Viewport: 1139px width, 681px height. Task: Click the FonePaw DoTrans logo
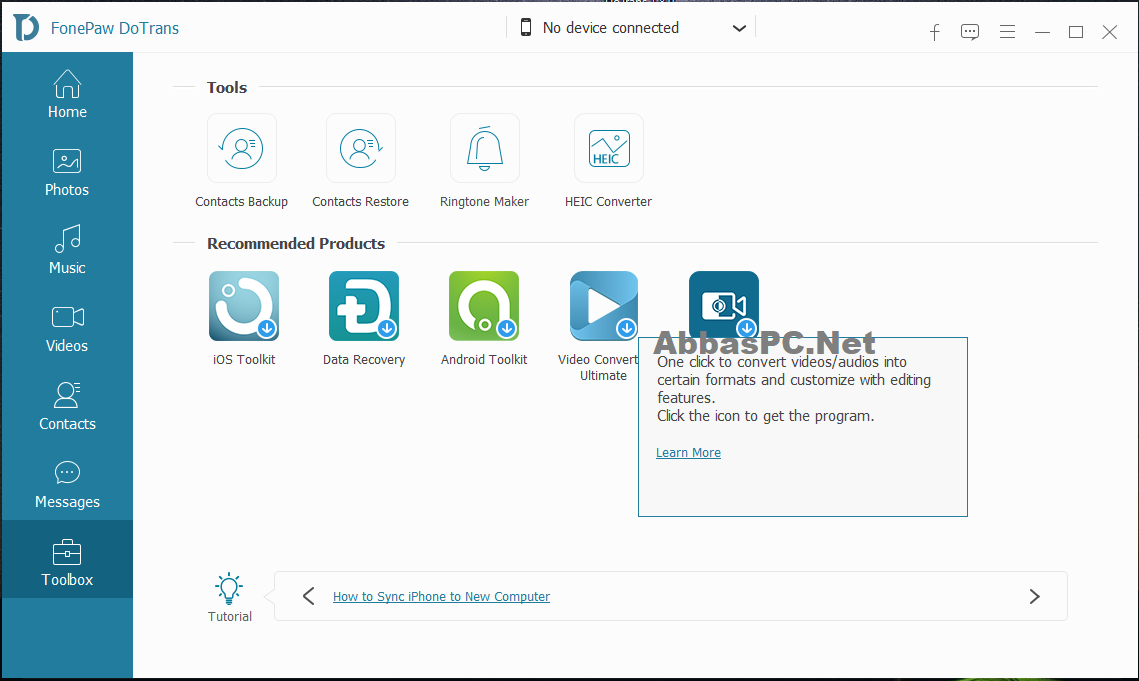click(x=26, y=28)
